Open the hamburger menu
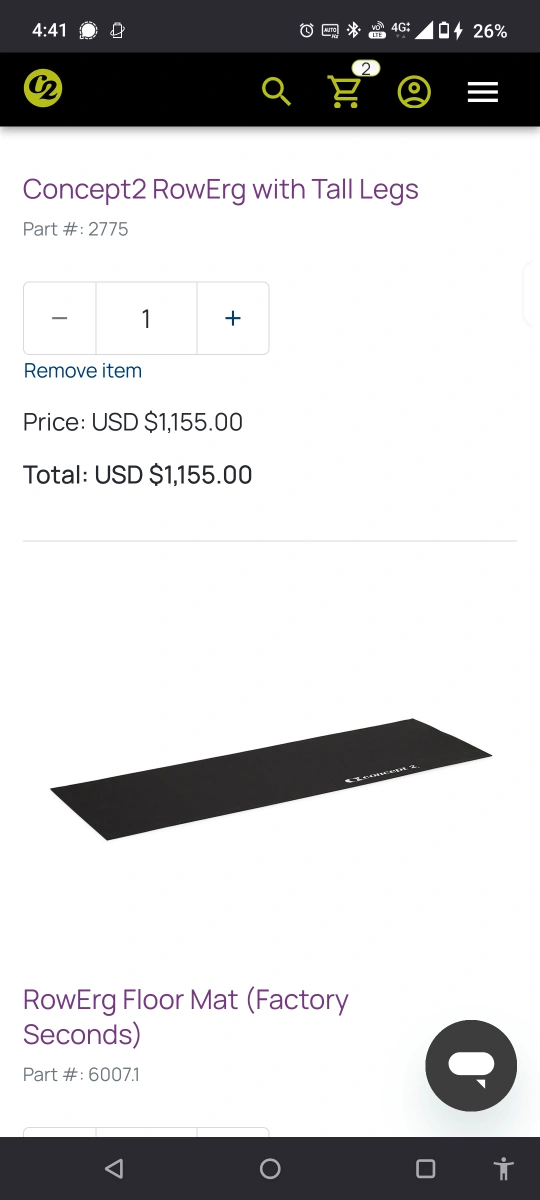The image size is (540, 1200). (x=483, y=92)
